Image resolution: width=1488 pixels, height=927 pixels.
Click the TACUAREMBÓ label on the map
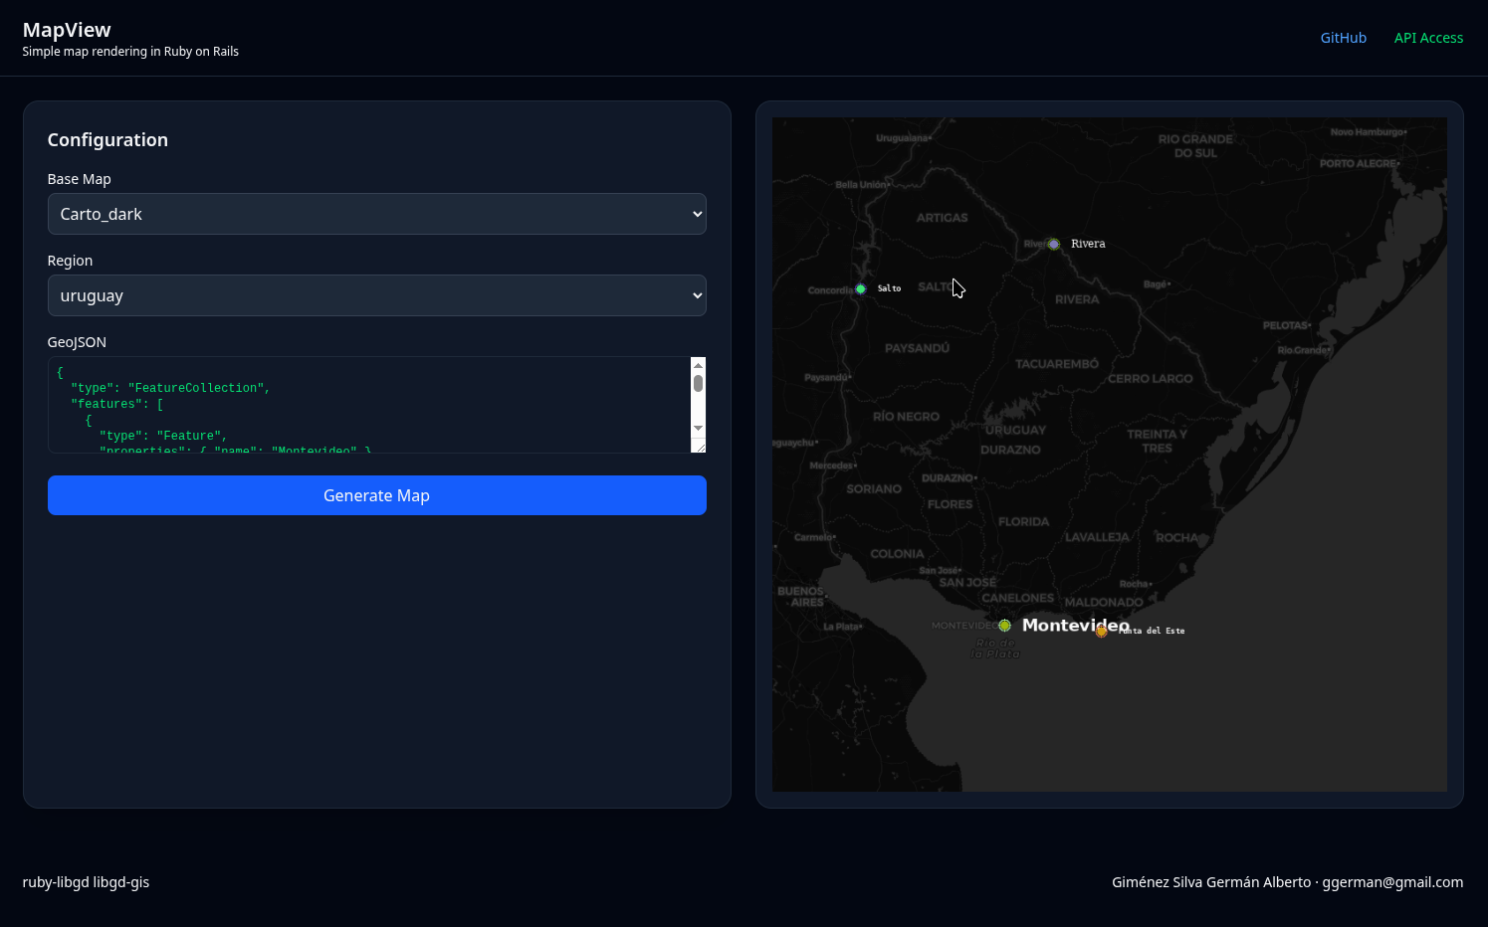[x=1057, y=364]
